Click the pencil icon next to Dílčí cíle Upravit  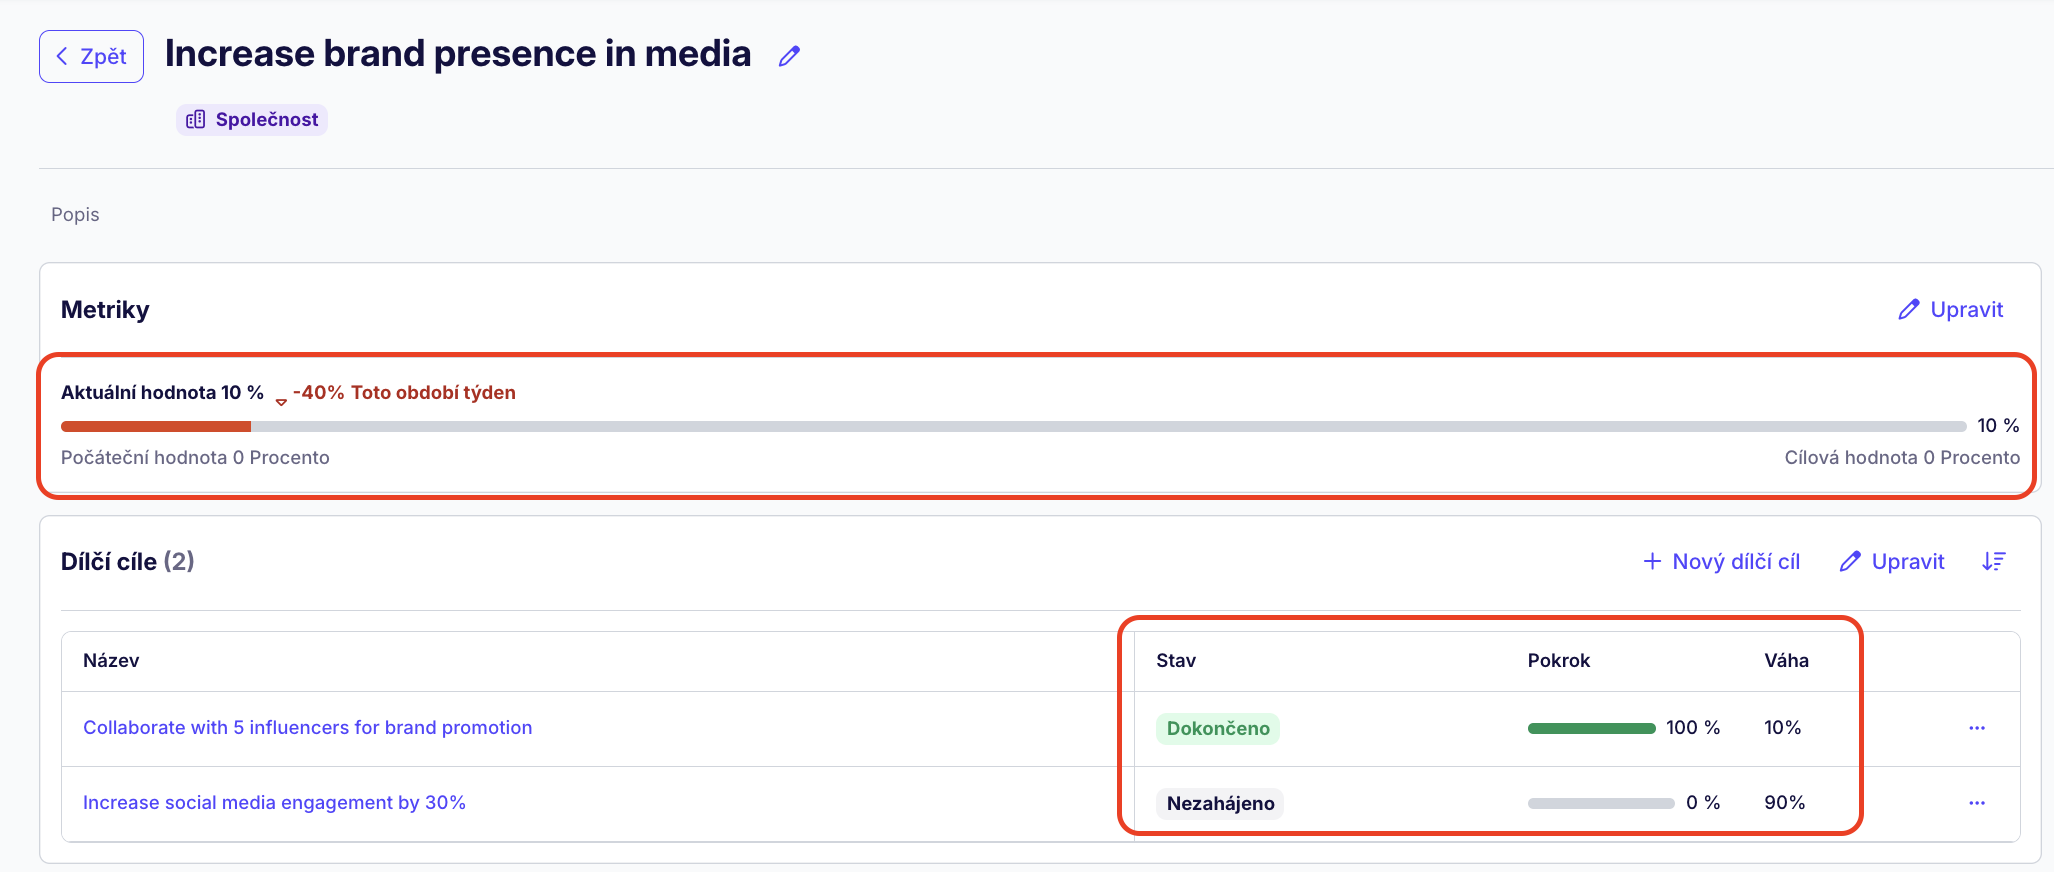pos(1850,561)
